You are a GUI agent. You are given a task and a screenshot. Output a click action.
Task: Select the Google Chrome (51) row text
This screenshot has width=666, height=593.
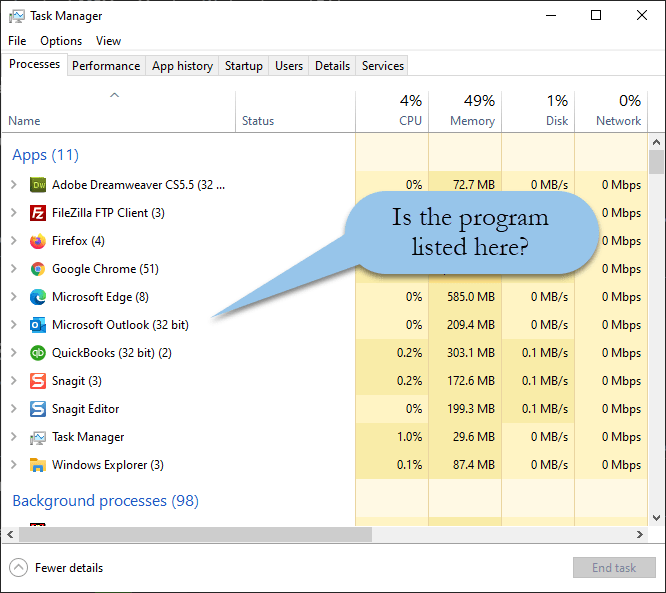click(x=105, y=269)
